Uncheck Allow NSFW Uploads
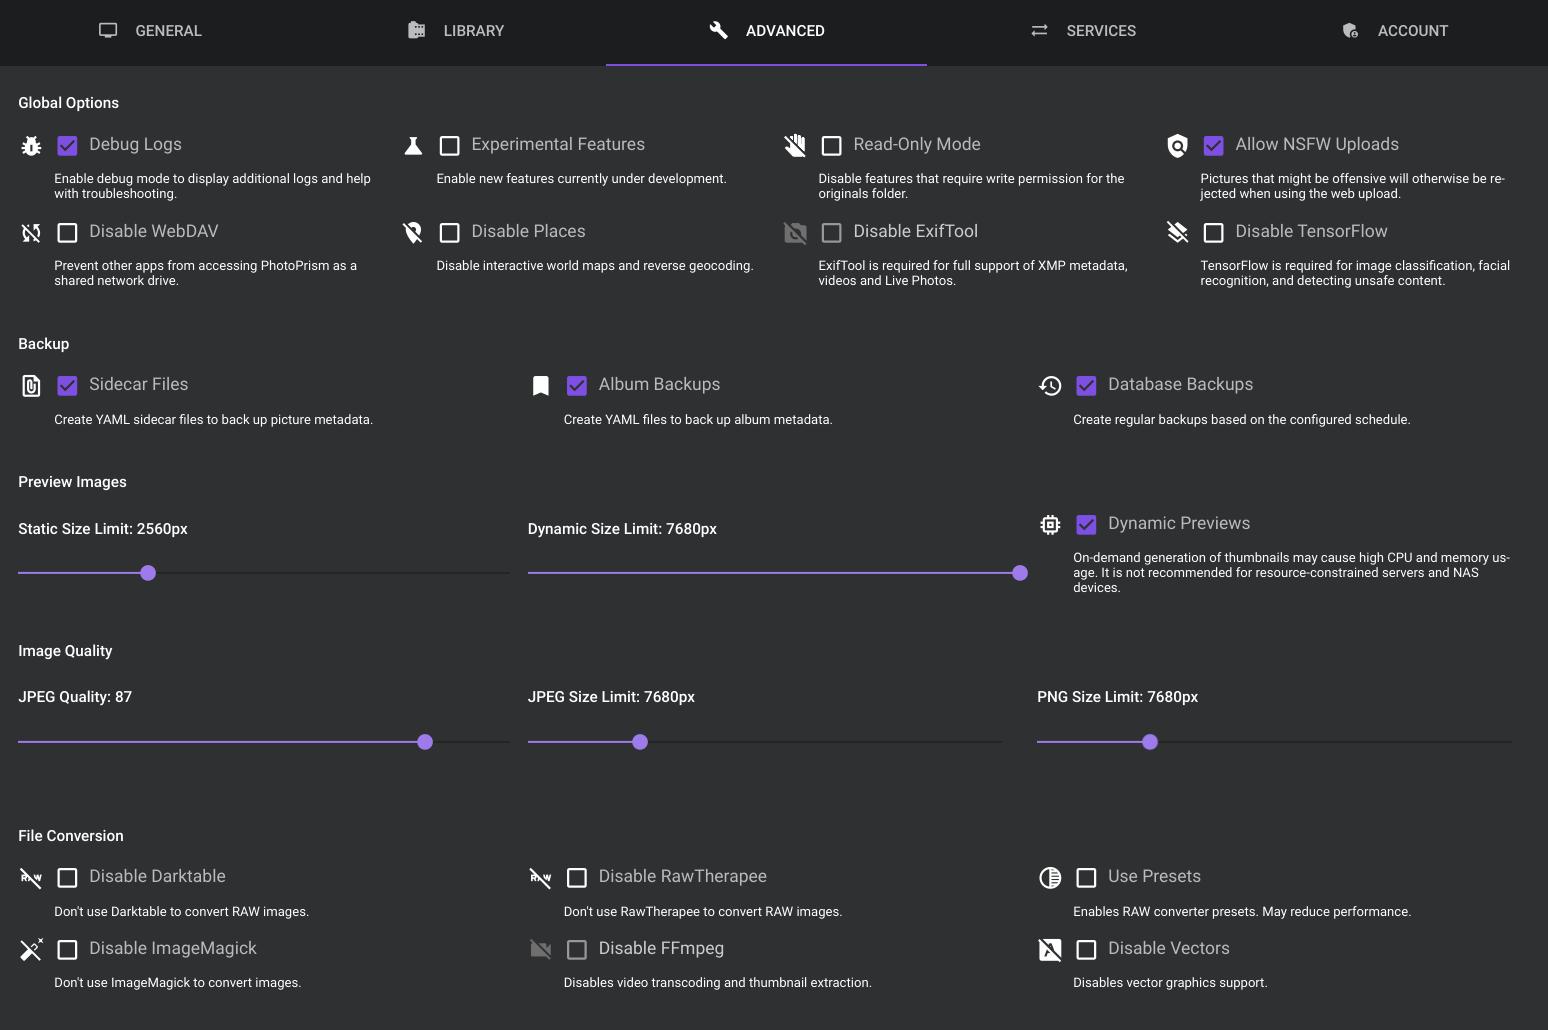This screenshot has width=1548, height=1030. tap(1214, 146)
